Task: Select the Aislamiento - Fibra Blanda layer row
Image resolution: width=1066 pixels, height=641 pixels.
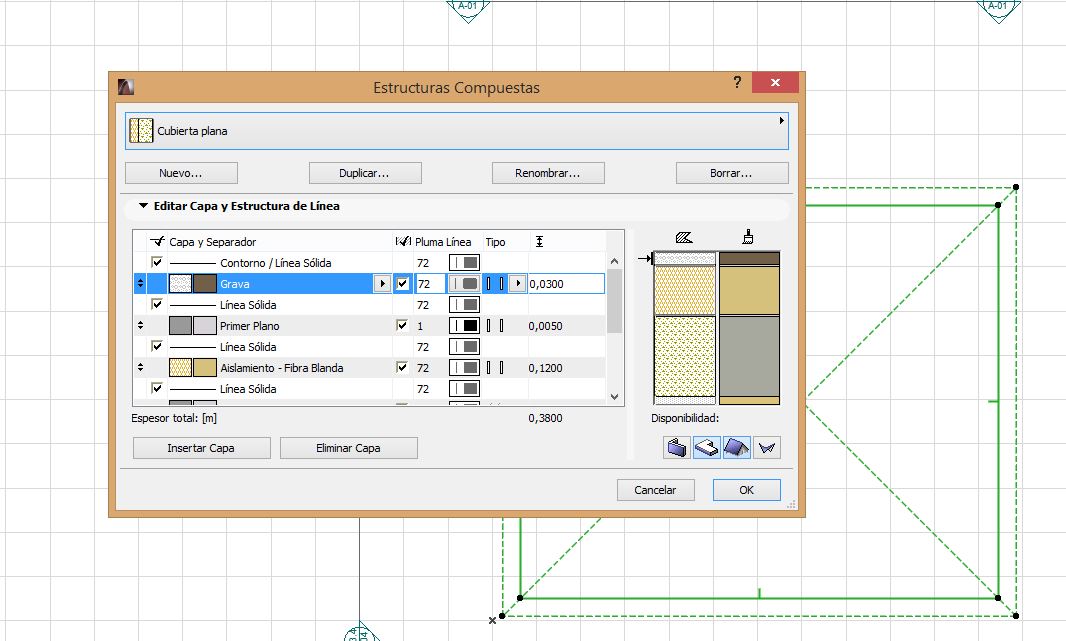Action: (x=281, y=368)
